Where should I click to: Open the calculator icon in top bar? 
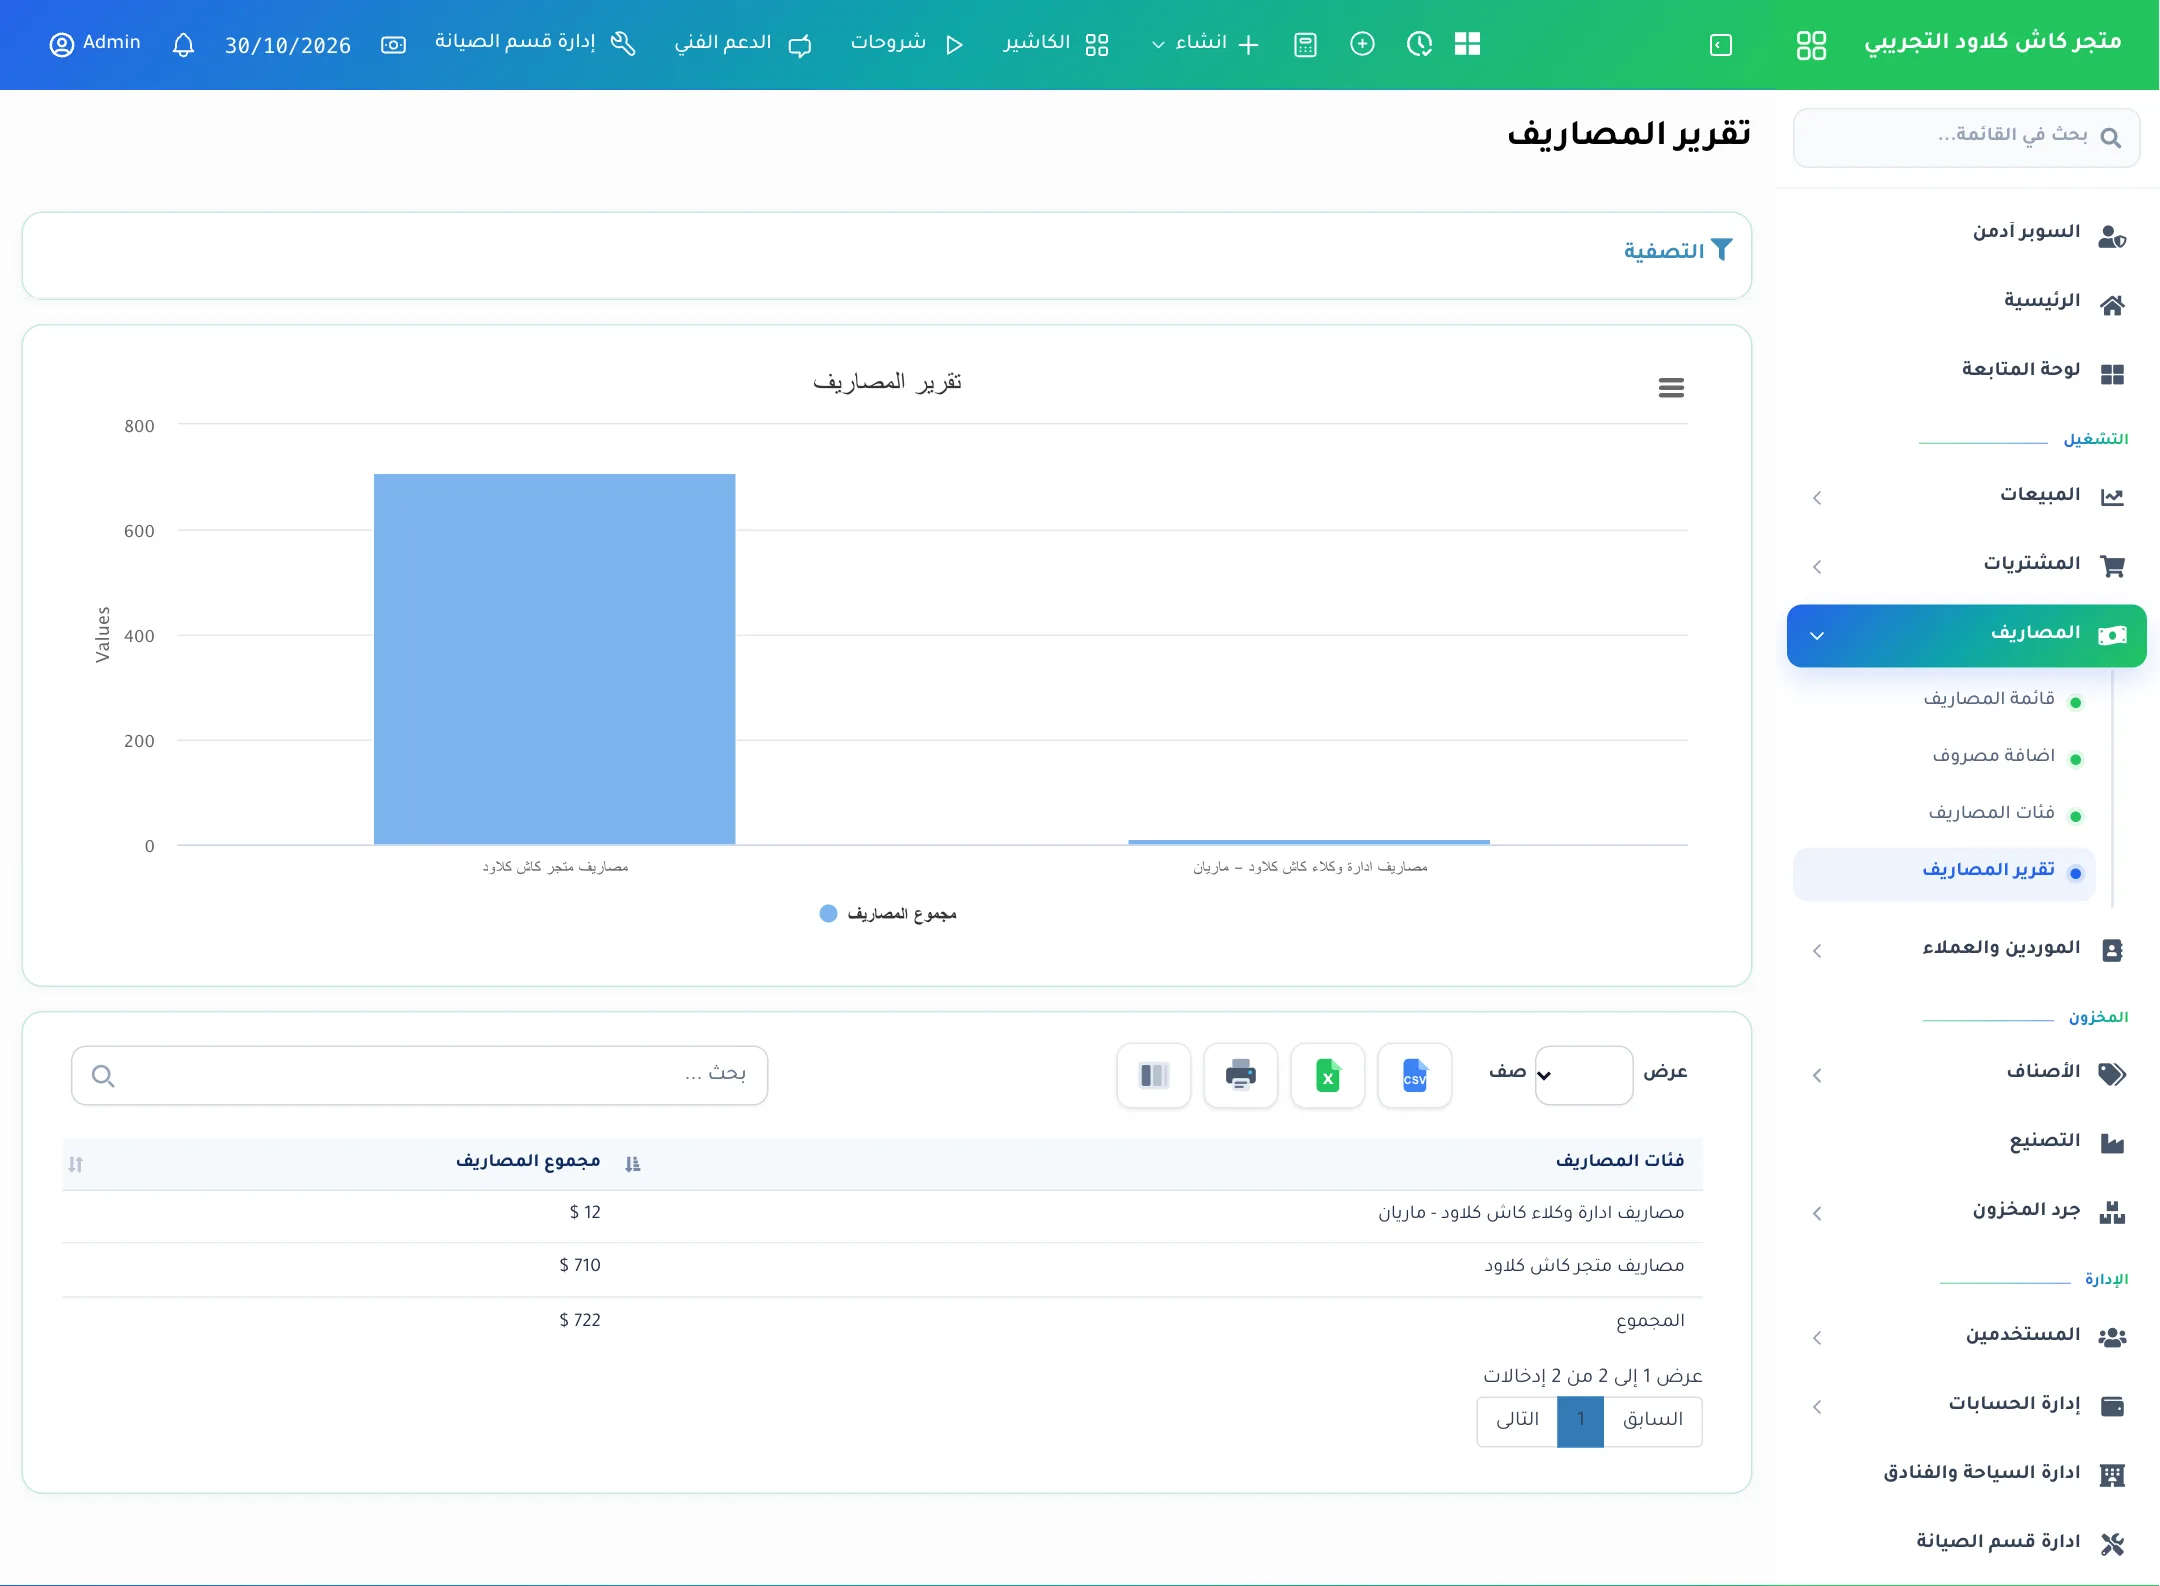click(x=1305, y=45)
